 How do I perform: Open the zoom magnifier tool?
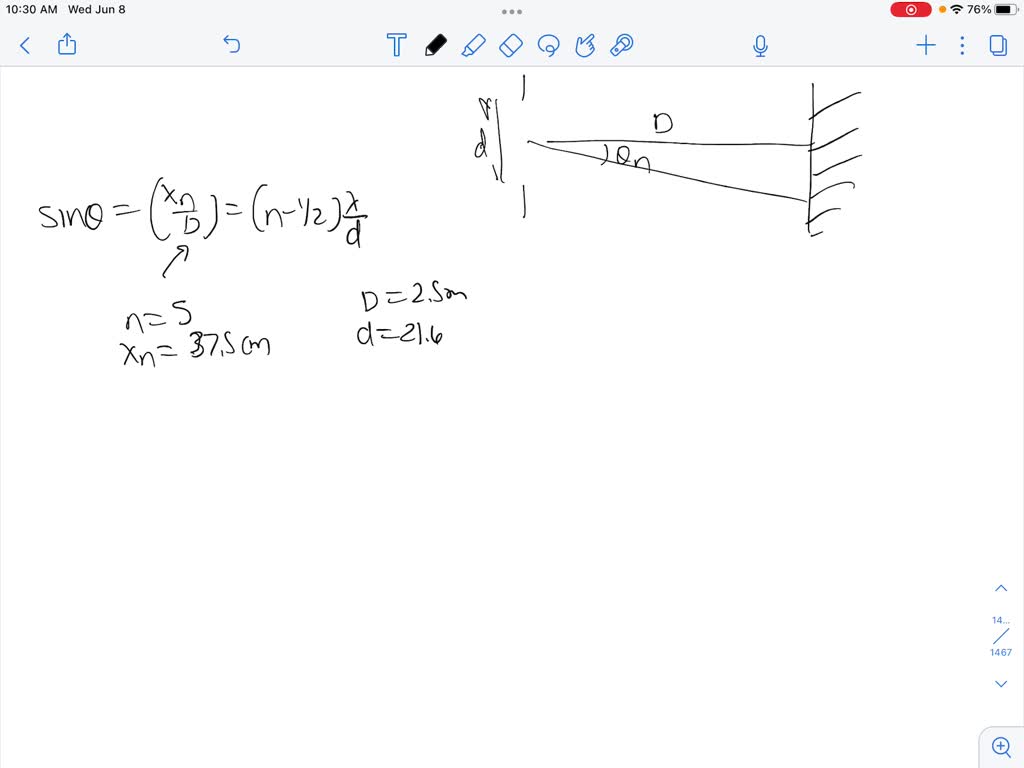click(1001, 746)
